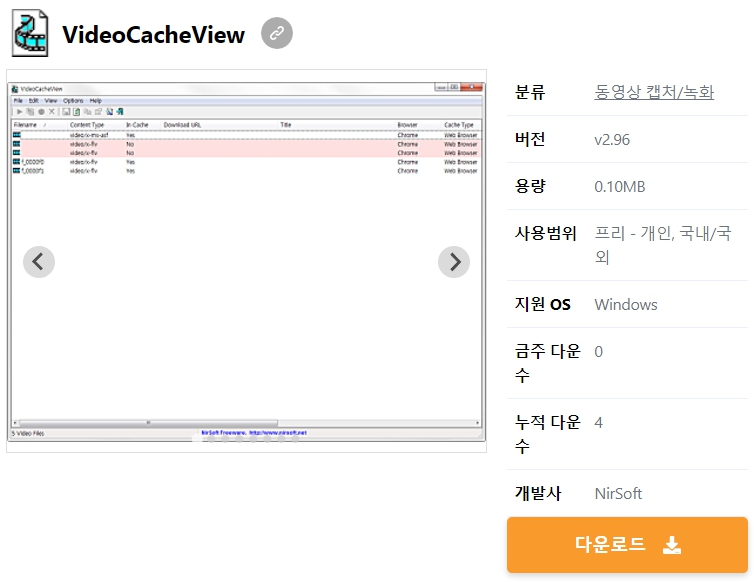Click the 용량 size label
The image size is (754, 583).
coord(530,186)
